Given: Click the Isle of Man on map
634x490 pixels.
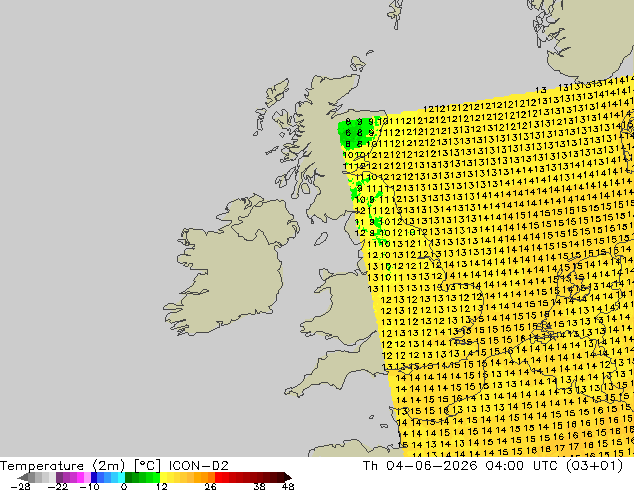Looking at the screenshot, I should tap(321, 239).
